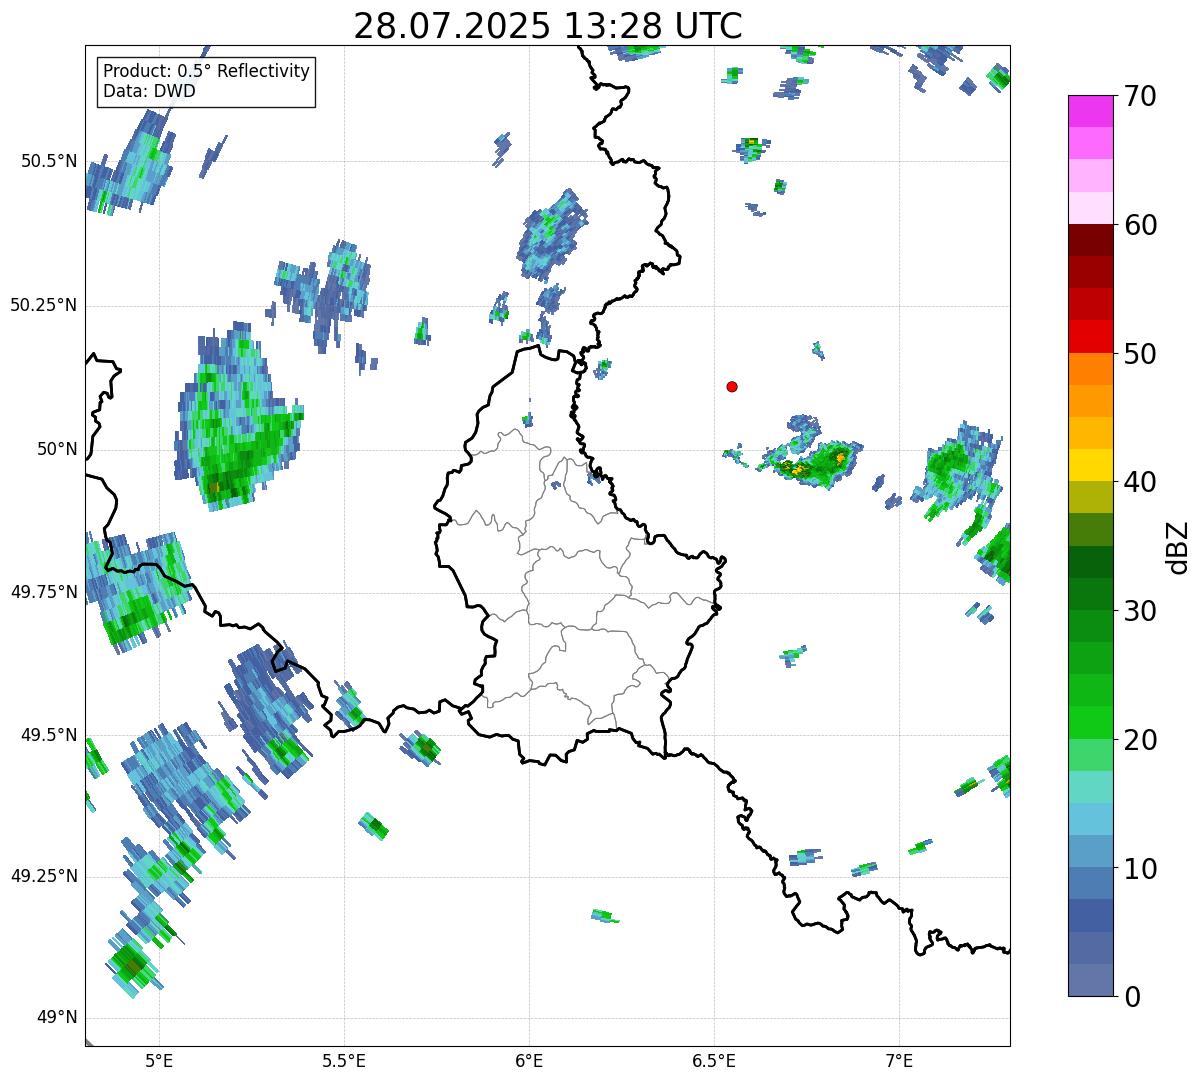Click the latitude label 49.75°N
The image size is (1202, 1081).
click(43, 592)
